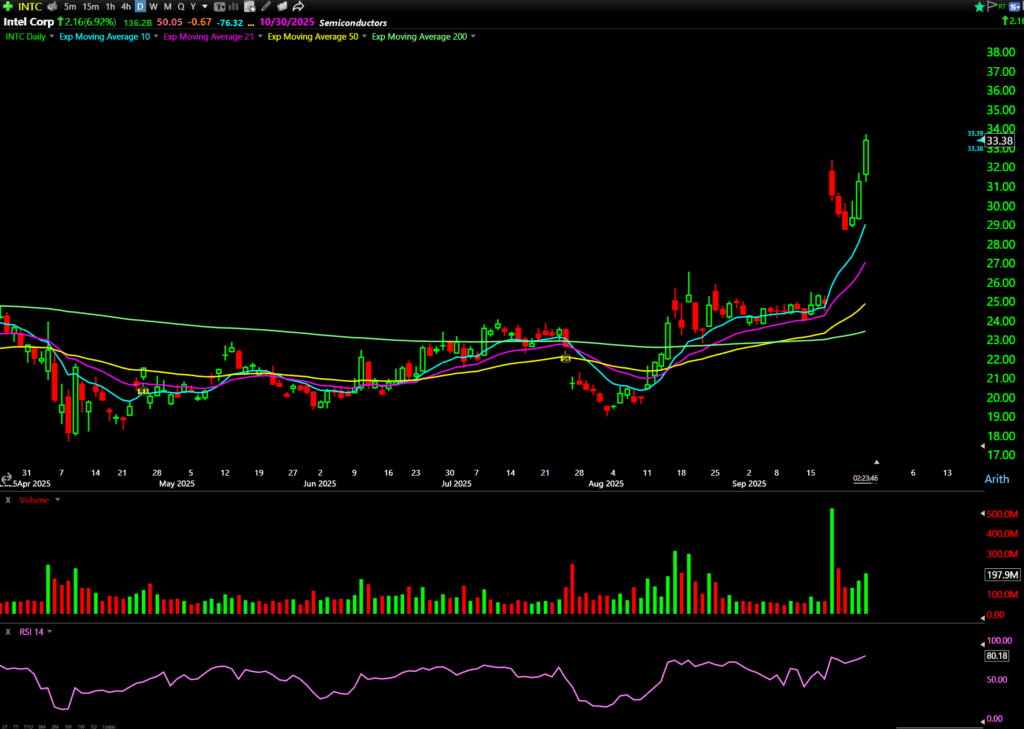Screen dimensions: 1024x729
Task: Open the chart type candlestick icon
Action: (219, 6)
